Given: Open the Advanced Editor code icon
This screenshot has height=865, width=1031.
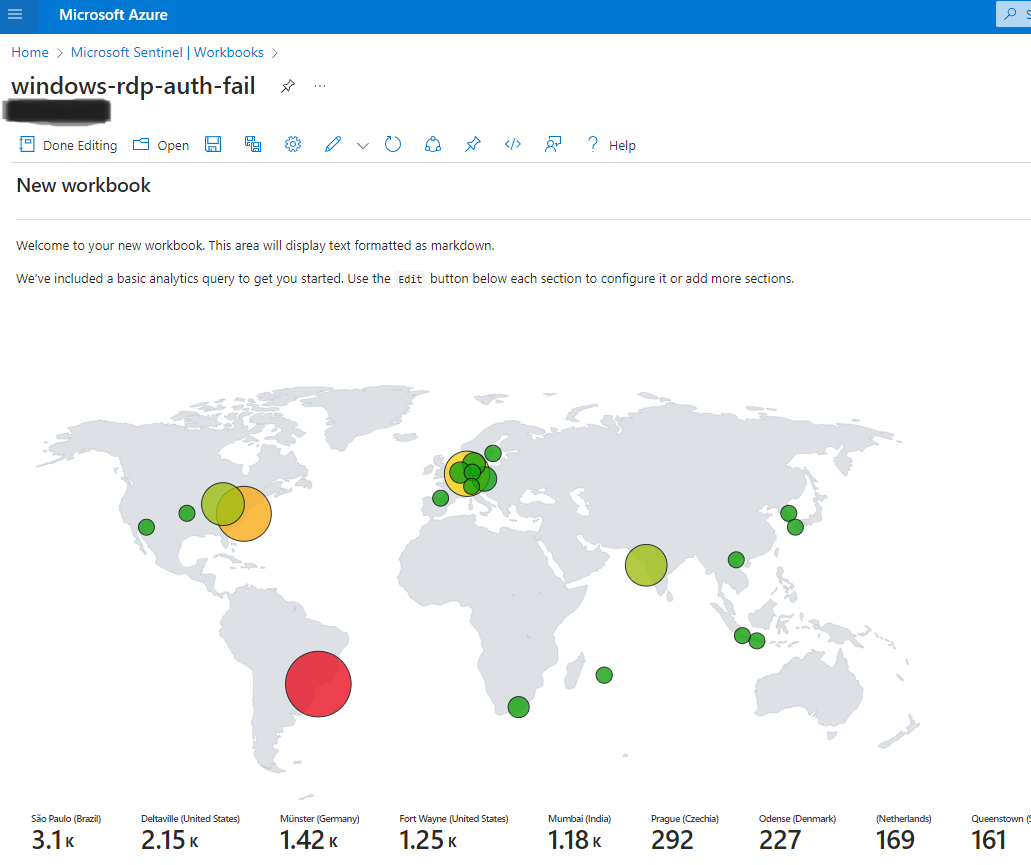Looking at the screenshot, I should coord(513,145).
